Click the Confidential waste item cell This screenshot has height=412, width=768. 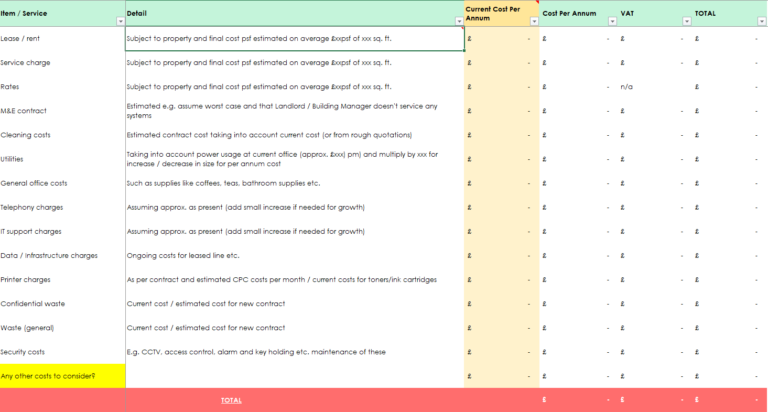coord(62,304)
